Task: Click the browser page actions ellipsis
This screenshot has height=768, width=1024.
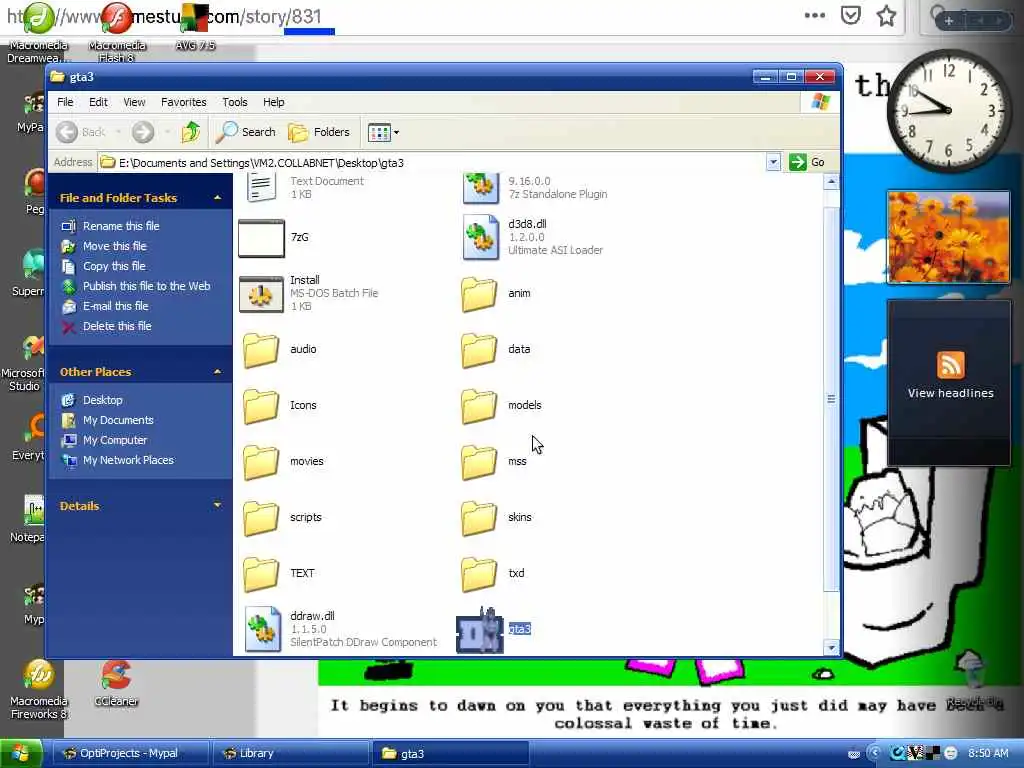Action: pyautogui.click(x=814, y=16)
